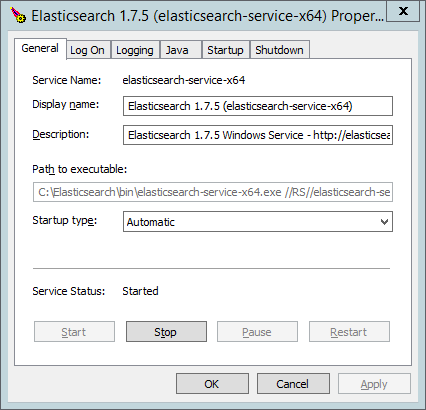Screen dimensions: 426x410
Task: Close the properties dialog with X
Action: pyautogui.click(x=403, y=11)
